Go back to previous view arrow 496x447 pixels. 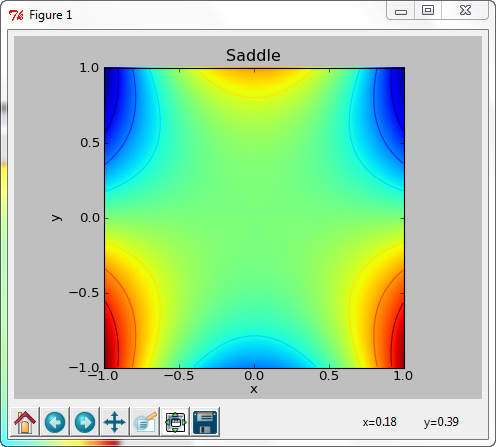click(55, 422)
